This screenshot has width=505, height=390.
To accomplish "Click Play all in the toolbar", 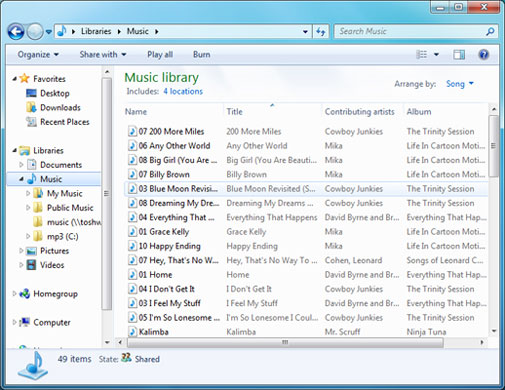I will point(160,54).
